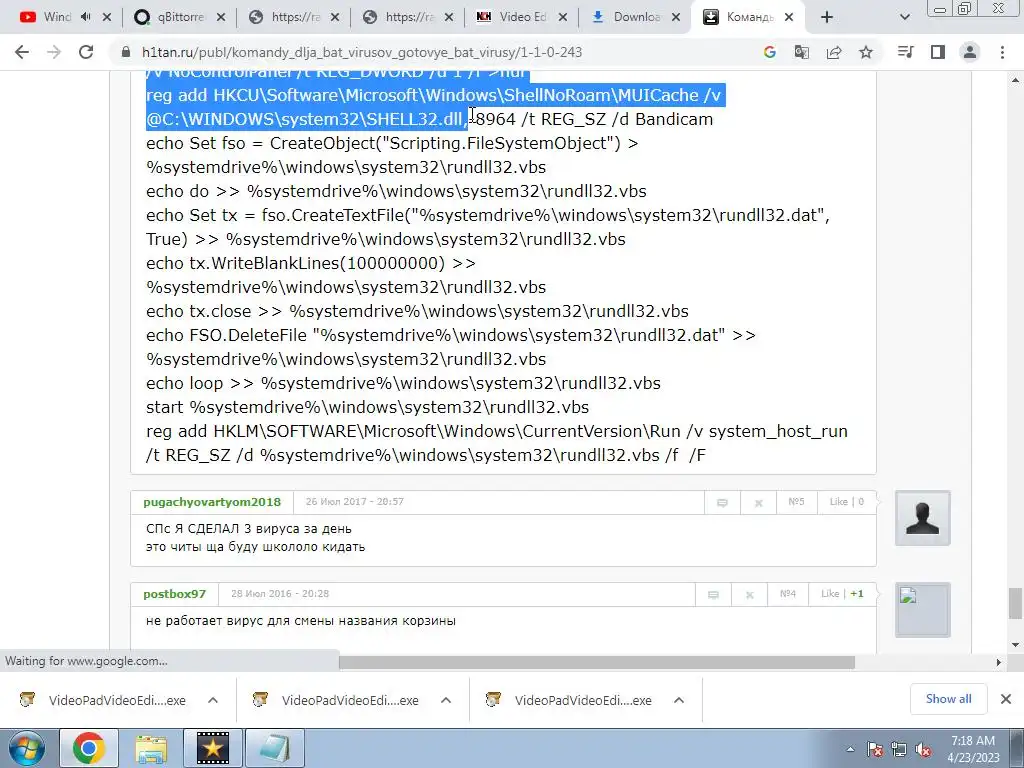Screen dimensions: 1024x768
Task: Reply icon on comment №5
Action: [722, 503]
